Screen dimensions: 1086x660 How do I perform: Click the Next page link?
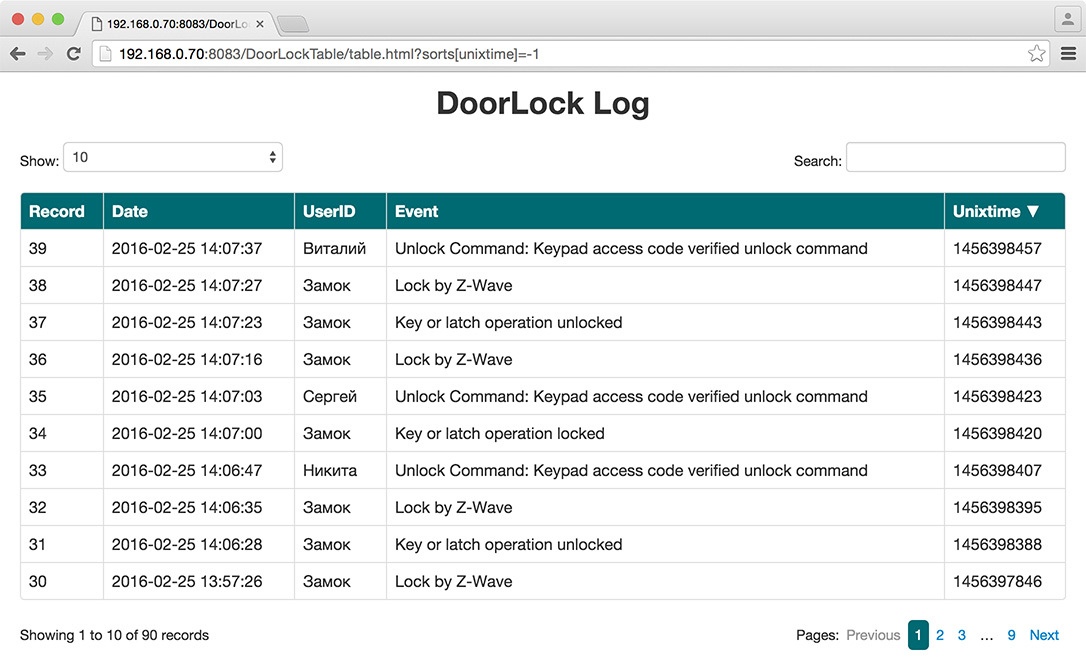coord(1044,635)
